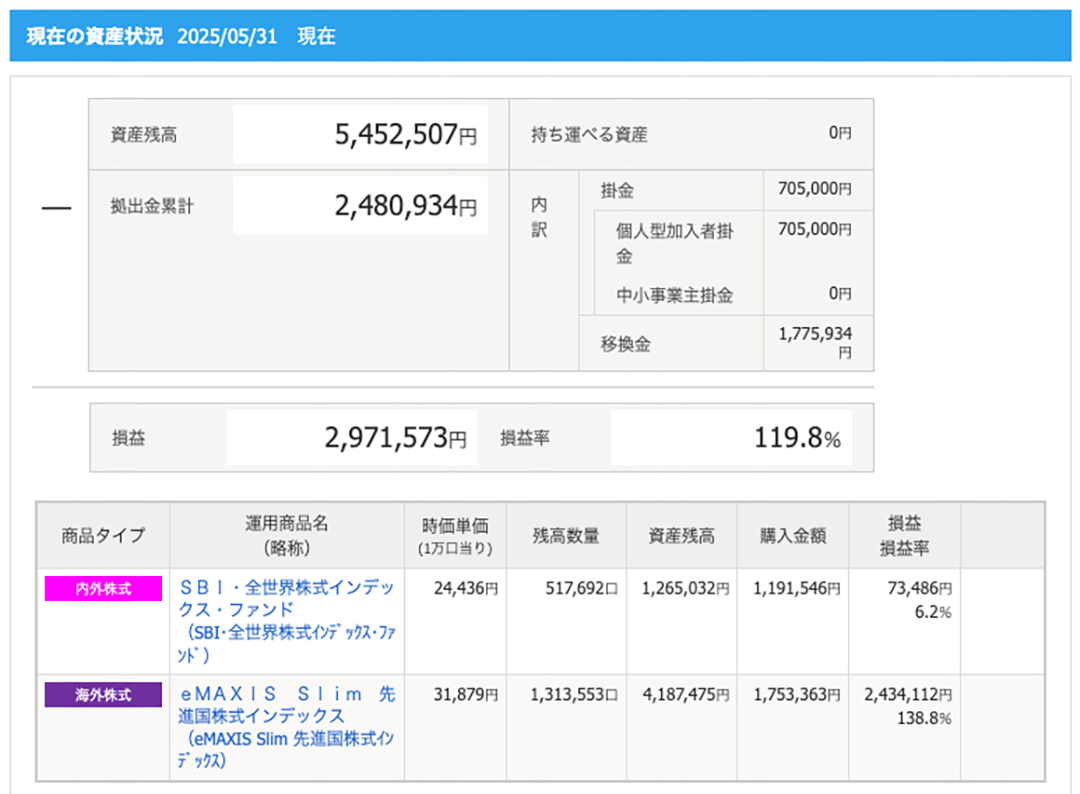Click the 損益 損益率 column header
Image resolution: width=1080 pixels, height=794 pixels.
click(904, 536)
